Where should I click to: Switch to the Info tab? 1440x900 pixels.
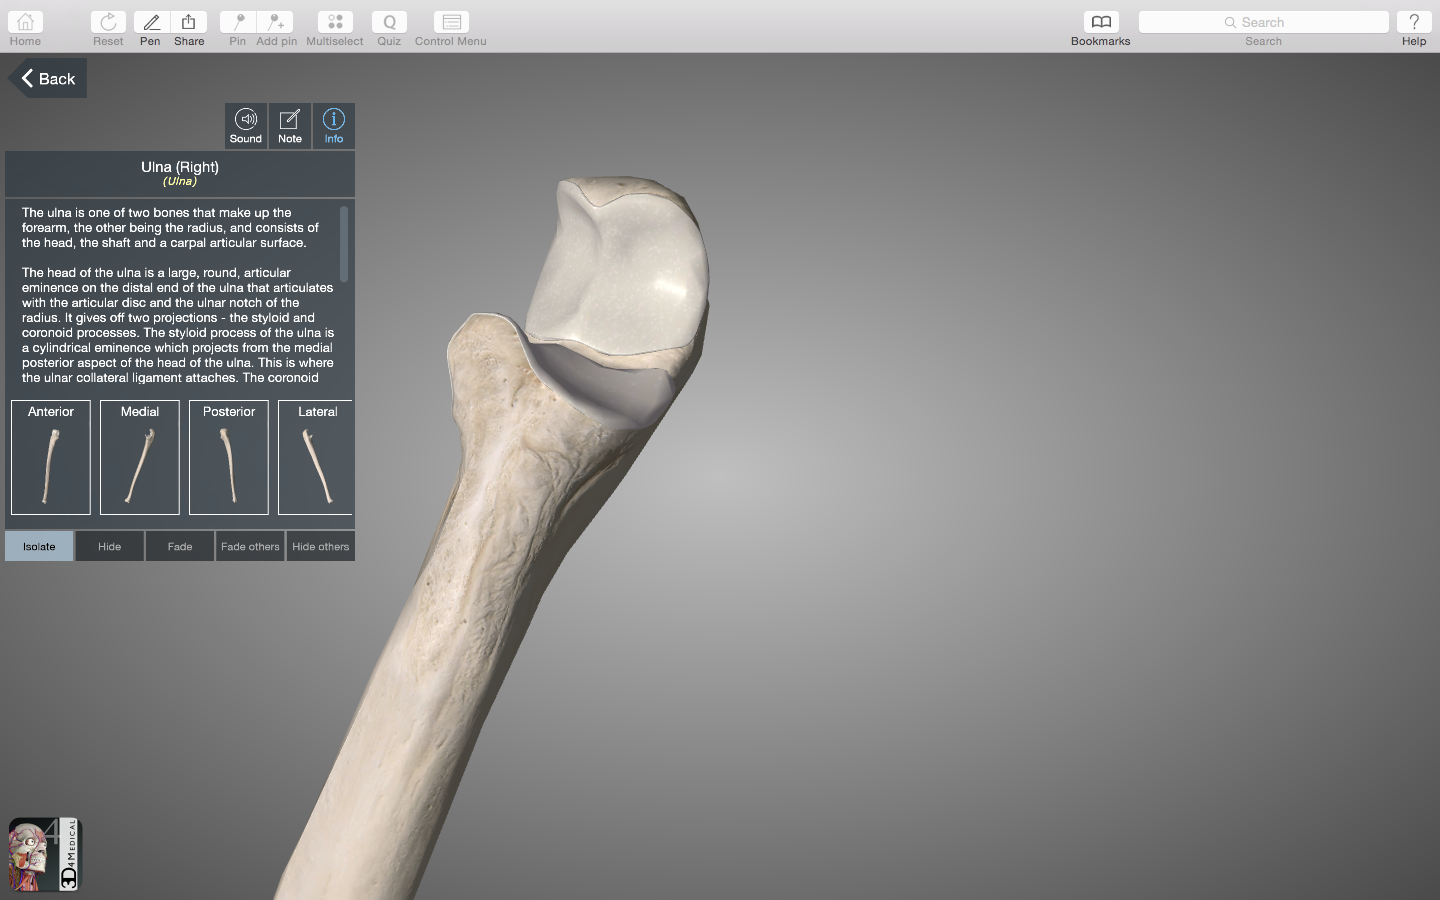tap(334, 126)
